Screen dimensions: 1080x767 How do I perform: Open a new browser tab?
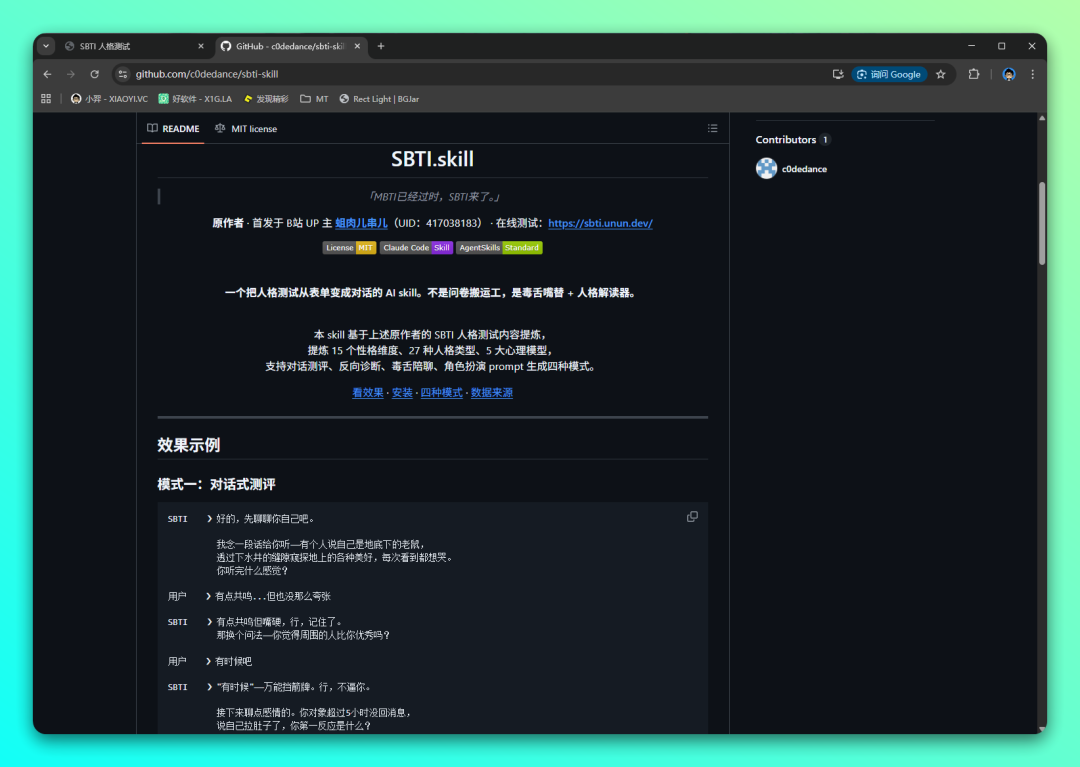click(x=381, y=46)
